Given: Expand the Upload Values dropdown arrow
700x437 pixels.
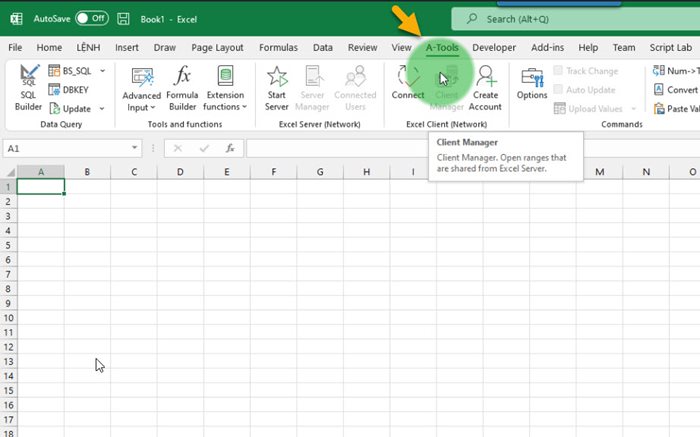Looking at the screenshot, I should (633, 108).
